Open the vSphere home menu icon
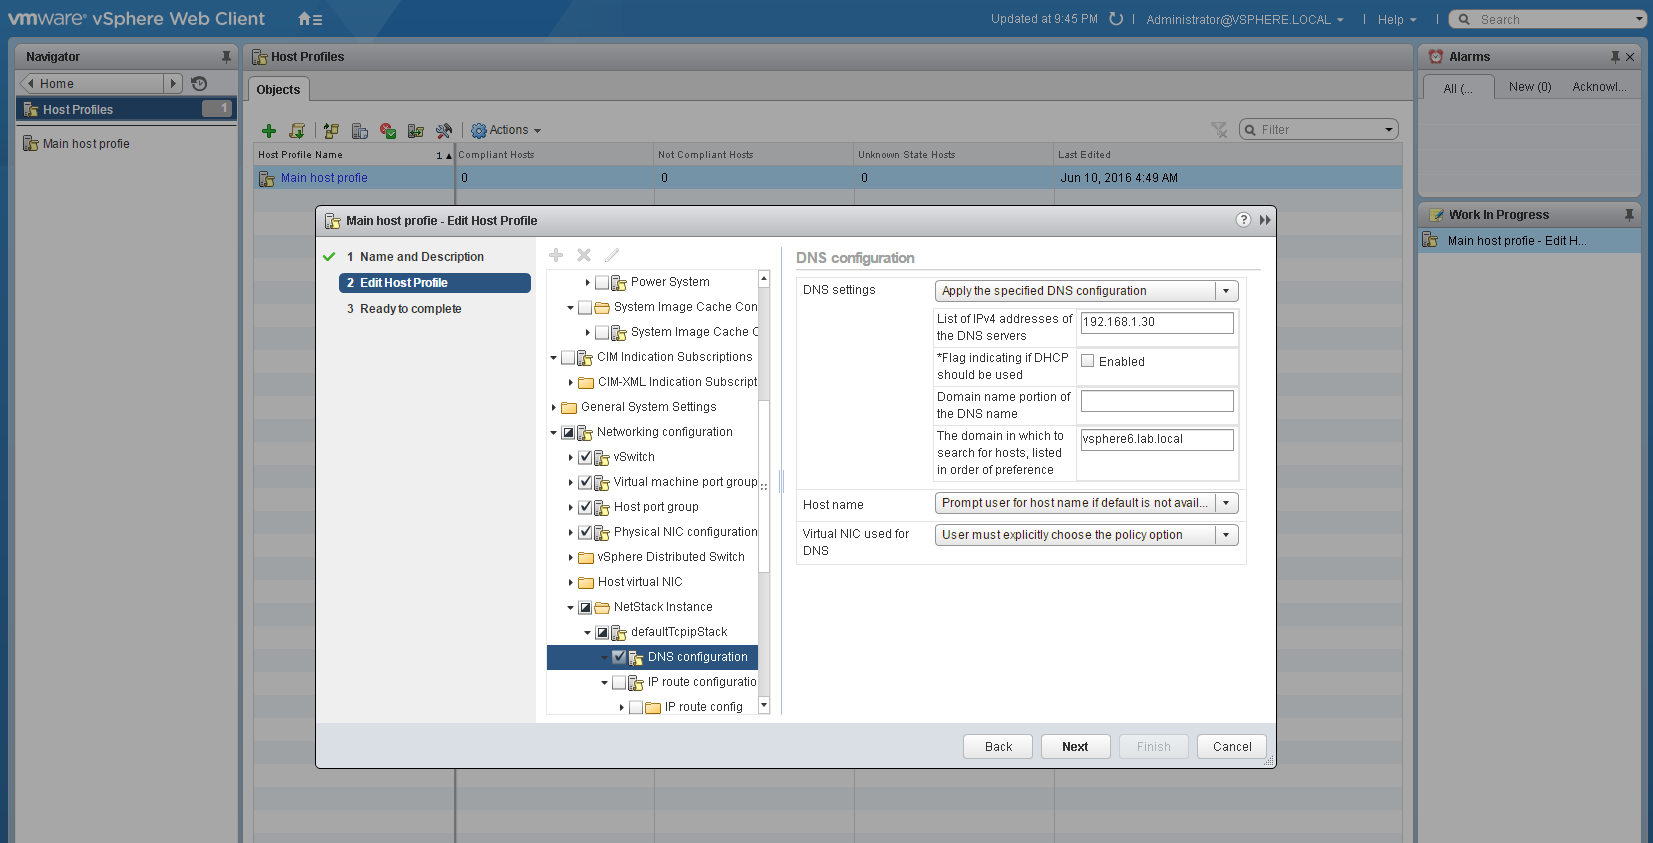Image resolution: width=1653 pixels, height=843 pixels. (310, 19)
